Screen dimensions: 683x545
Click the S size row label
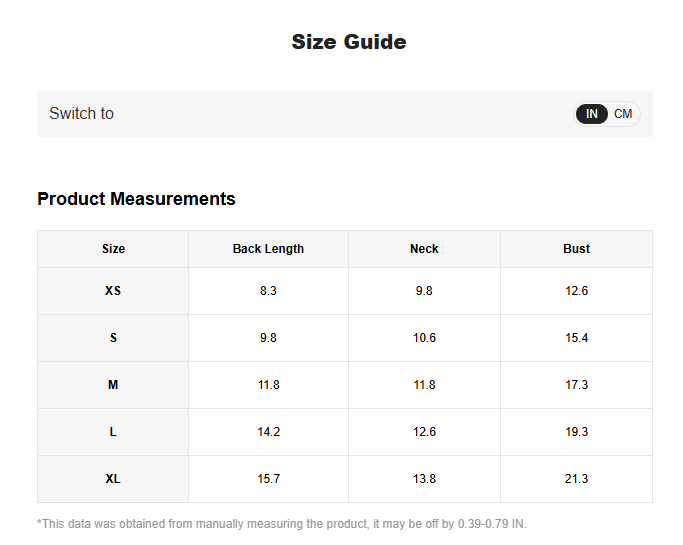[x=113, y=338]
